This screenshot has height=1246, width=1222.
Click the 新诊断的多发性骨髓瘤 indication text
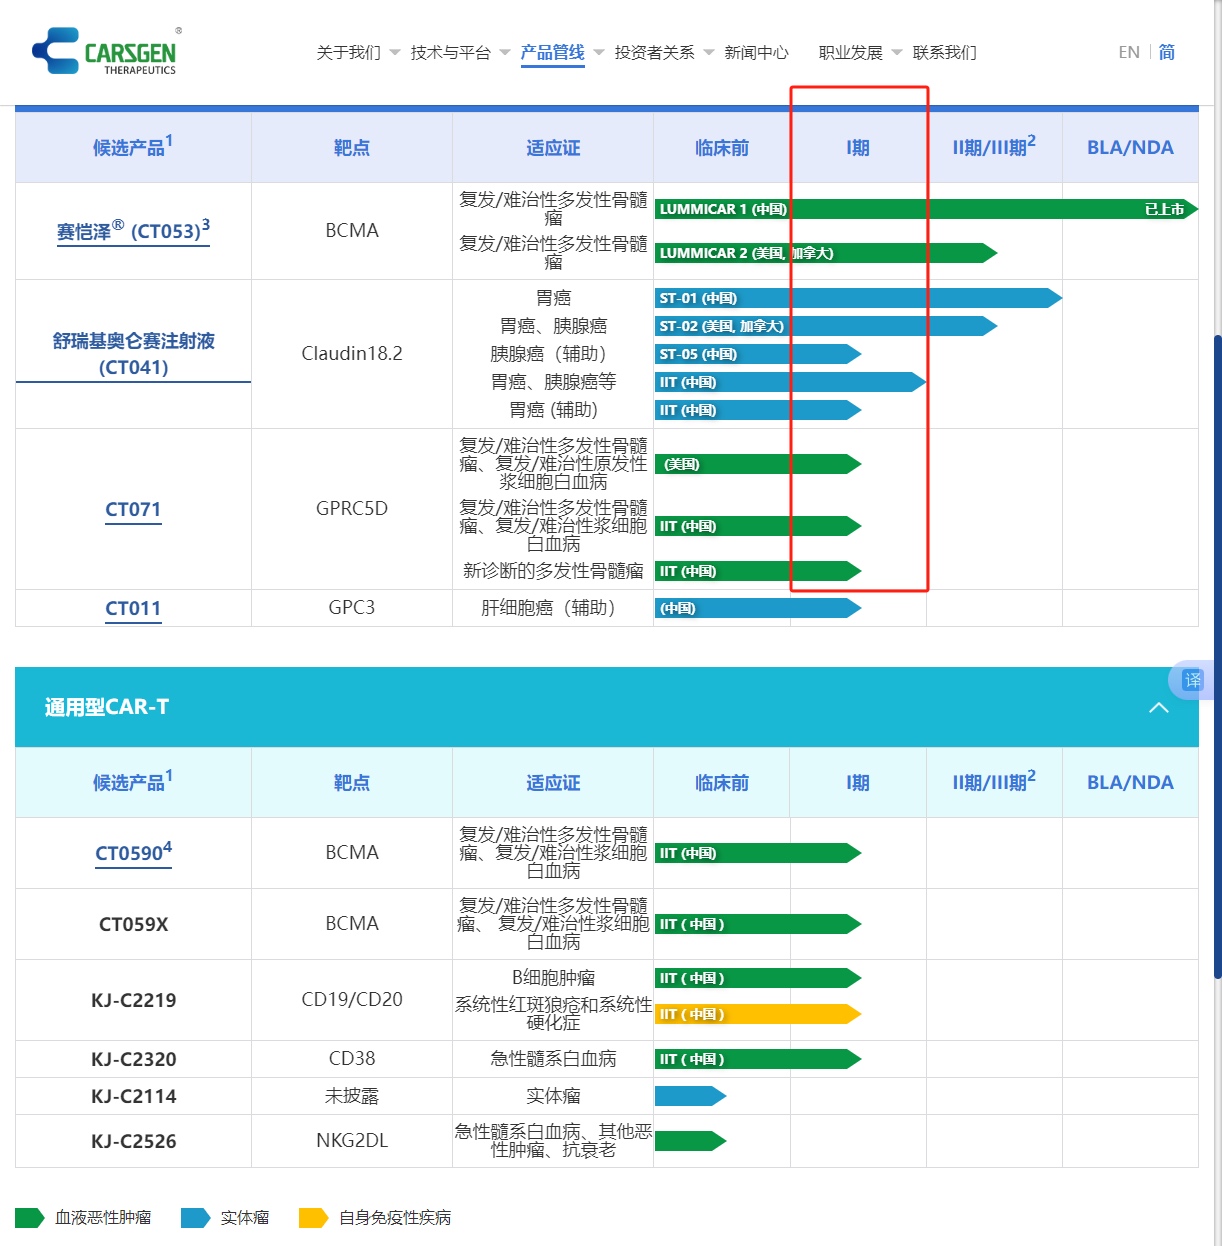click(553, 570)
